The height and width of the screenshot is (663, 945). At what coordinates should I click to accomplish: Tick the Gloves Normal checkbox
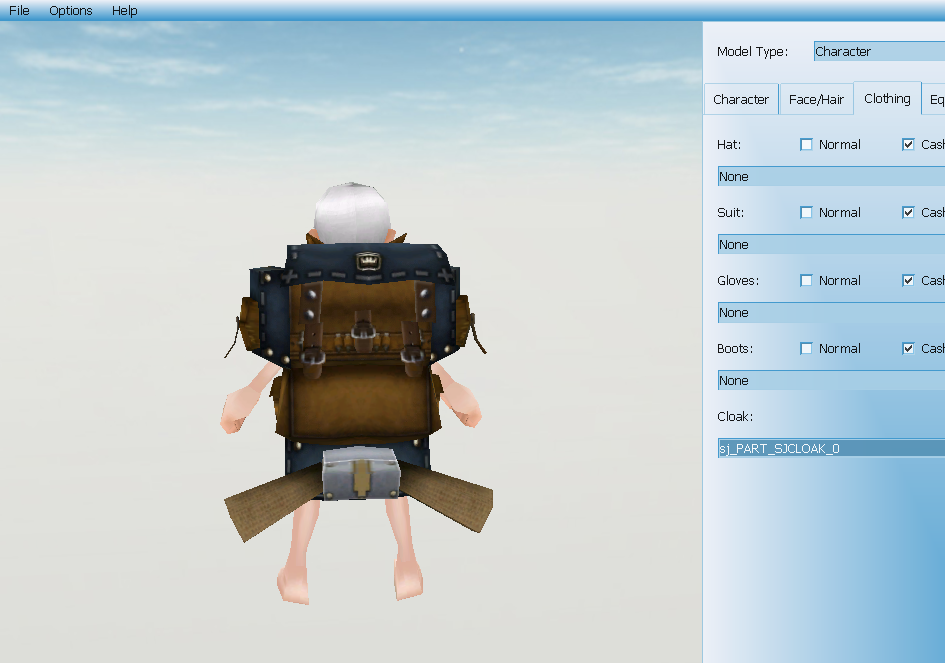point(807,281)
